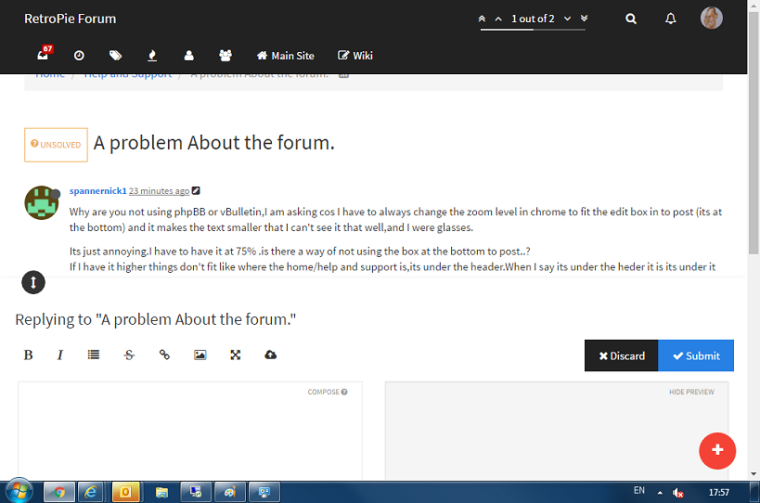760x503 pixels.
Task: Click the scrollbar down arrow
Action: click(754, 473)
